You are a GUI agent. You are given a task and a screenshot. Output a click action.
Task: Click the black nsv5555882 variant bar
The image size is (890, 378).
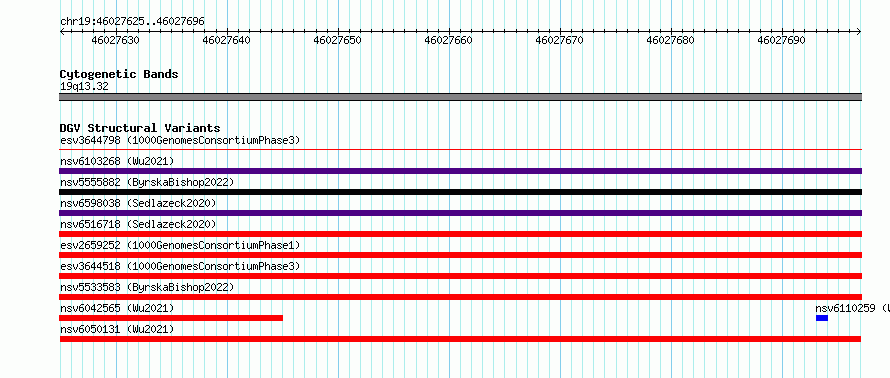[x=460, y=192]
